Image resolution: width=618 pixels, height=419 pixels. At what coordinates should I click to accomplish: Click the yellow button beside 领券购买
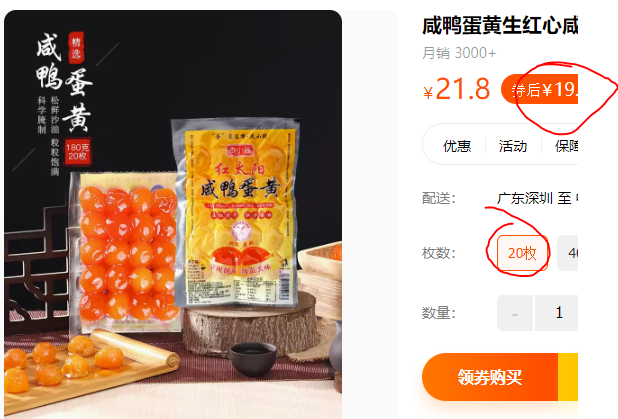pyautogui.click(x=568, y=377)
